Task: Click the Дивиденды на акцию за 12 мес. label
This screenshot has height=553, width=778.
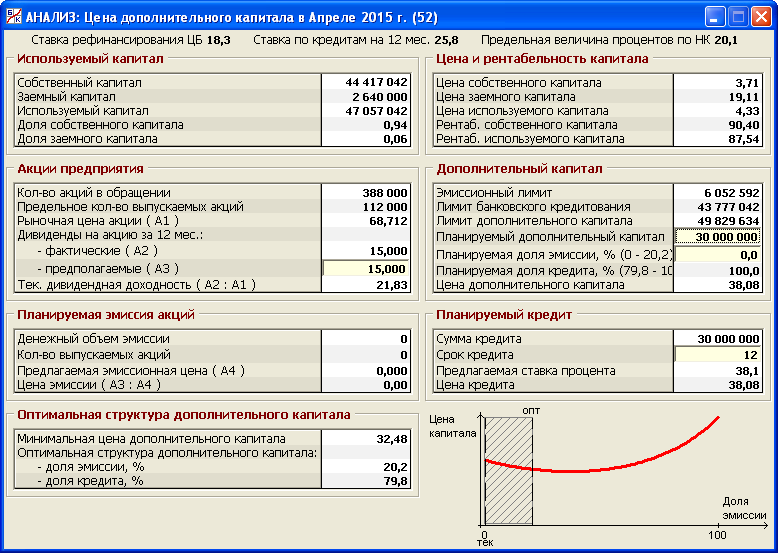Action: (x=110, y=235)
